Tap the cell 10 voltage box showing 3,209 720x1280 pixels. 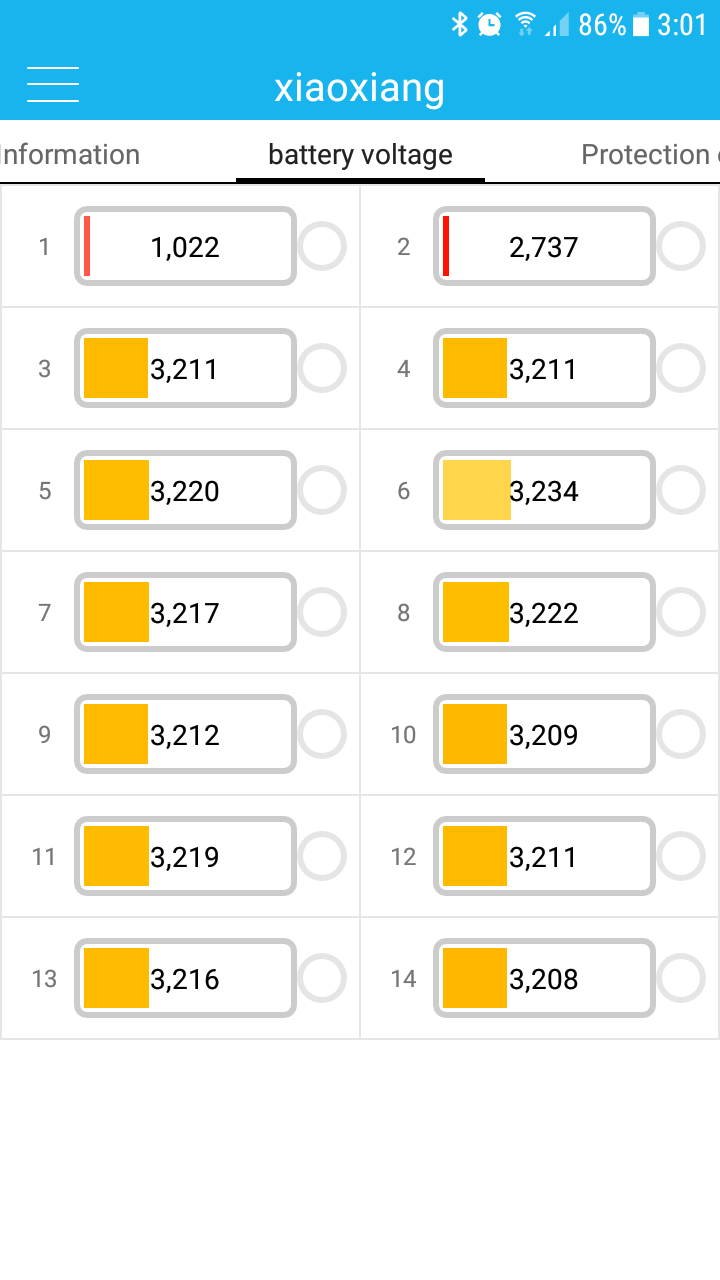tap(544, 734)
